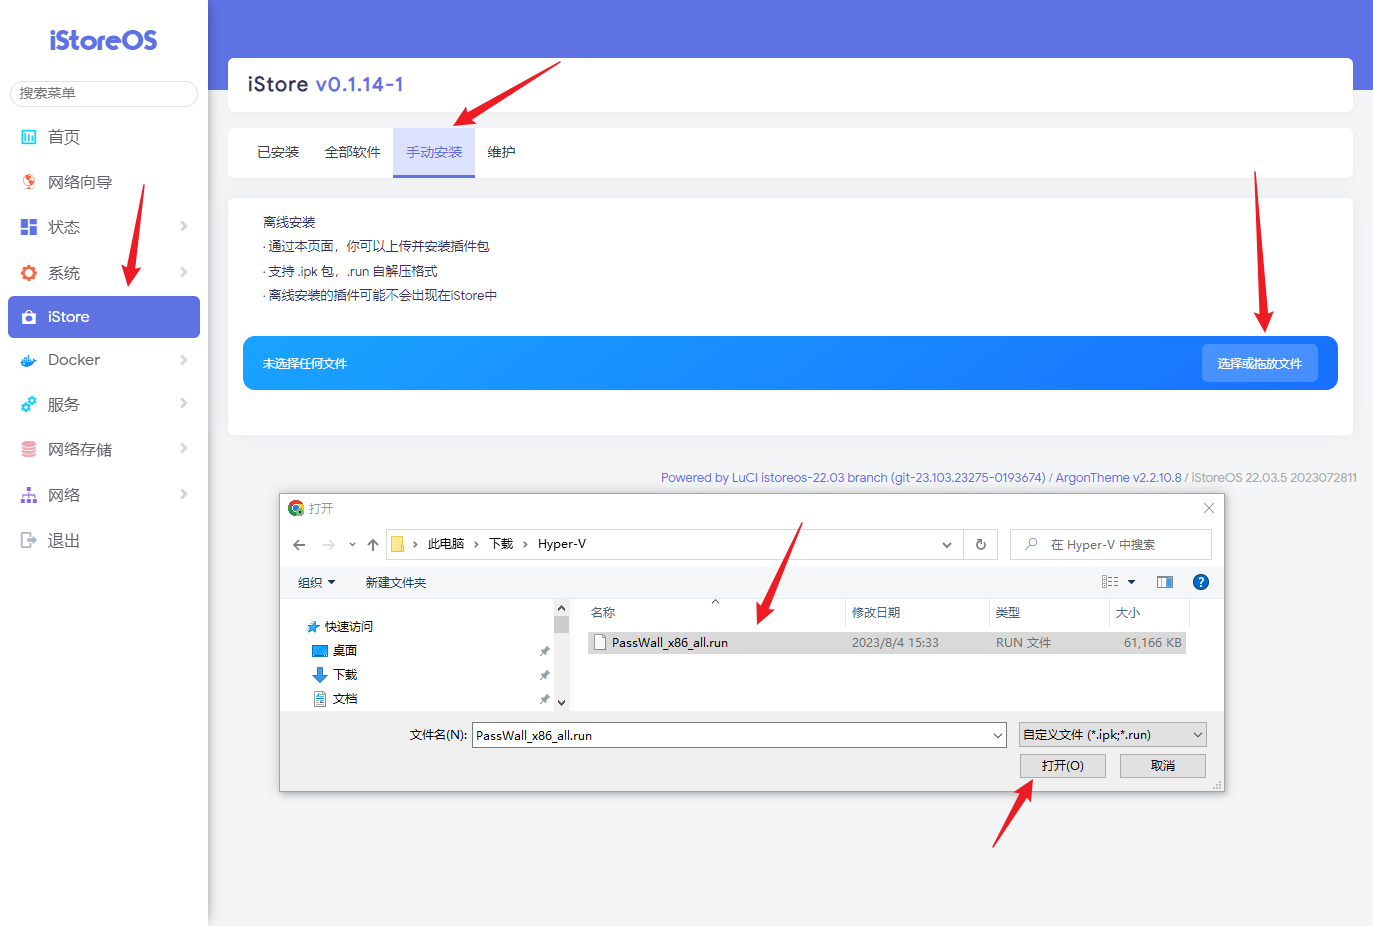Click navigation pane scroll up arrow

point(561,608)
